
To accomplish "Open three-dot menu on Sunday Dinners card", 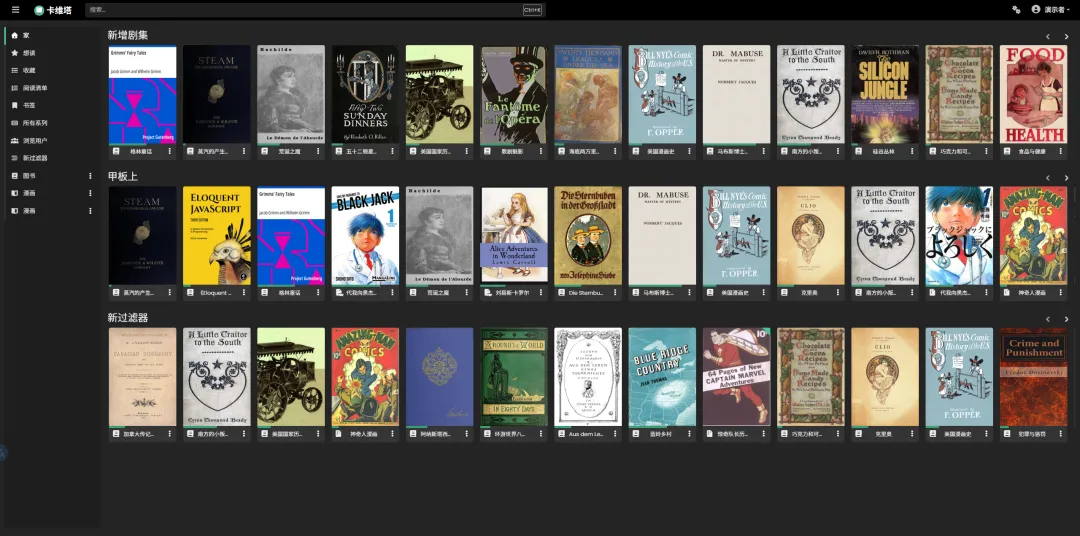I will point(393,151).
